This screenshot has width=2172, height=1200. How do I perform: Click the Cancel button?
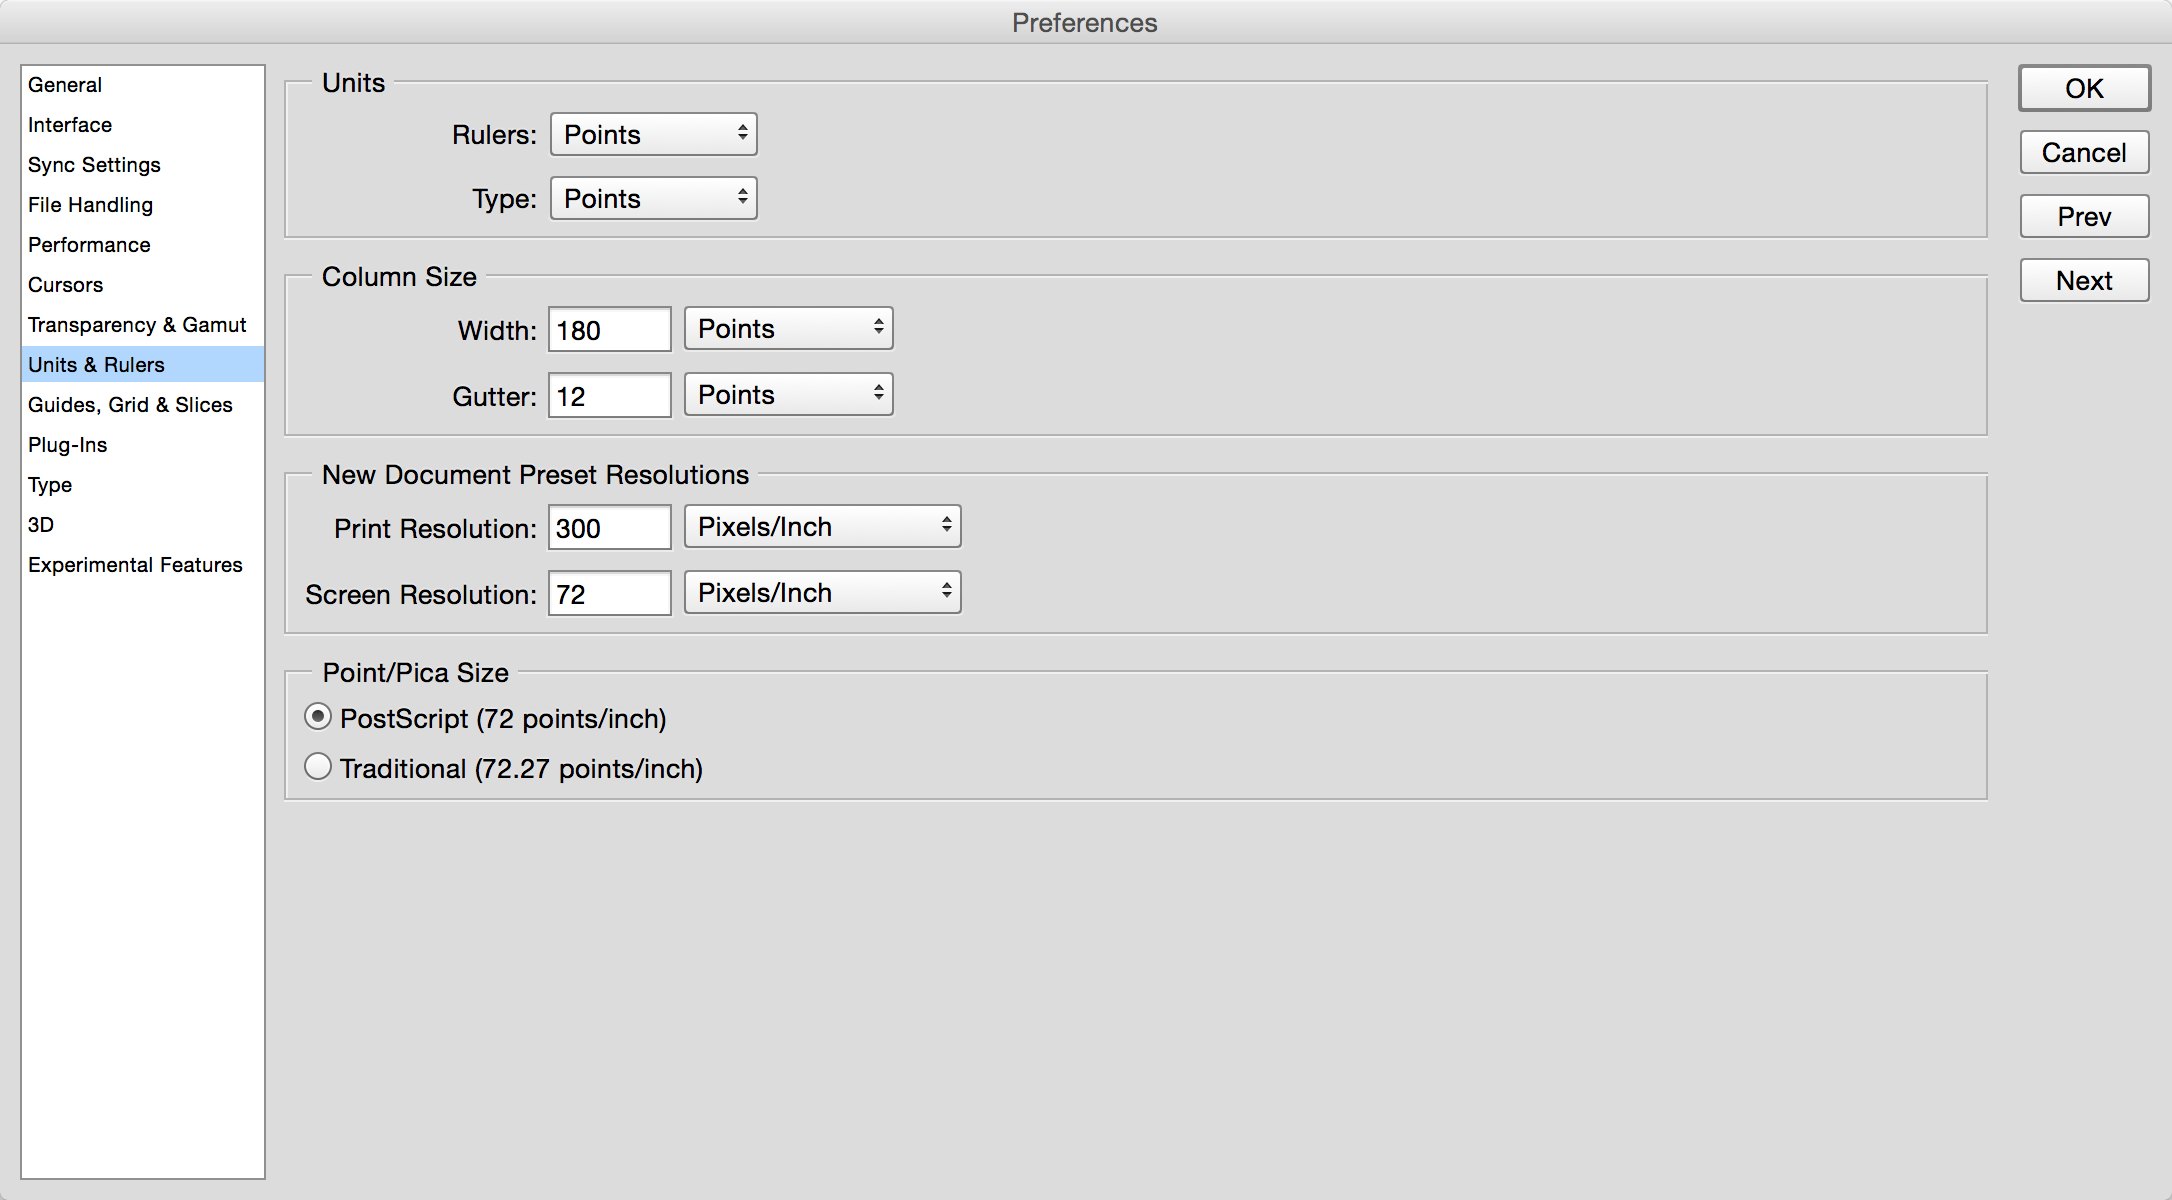click(2085, 152)
